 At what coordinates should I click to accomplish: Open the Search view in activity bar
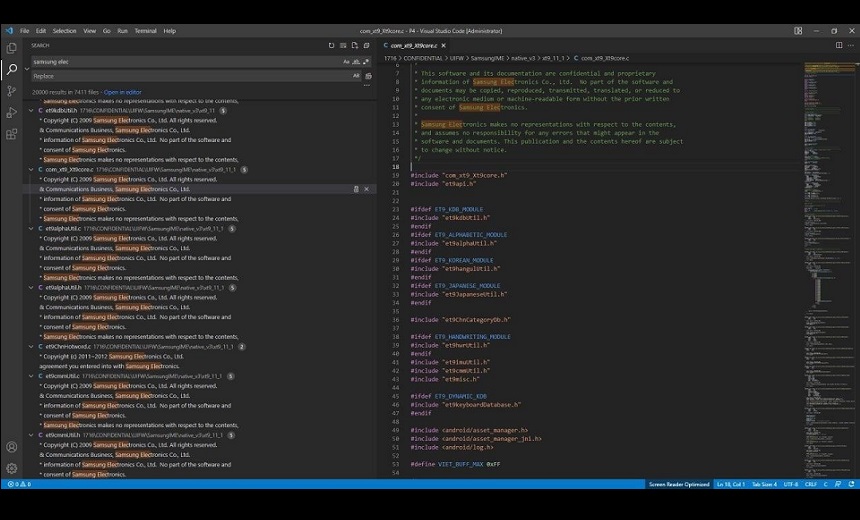tap(11, 69)
